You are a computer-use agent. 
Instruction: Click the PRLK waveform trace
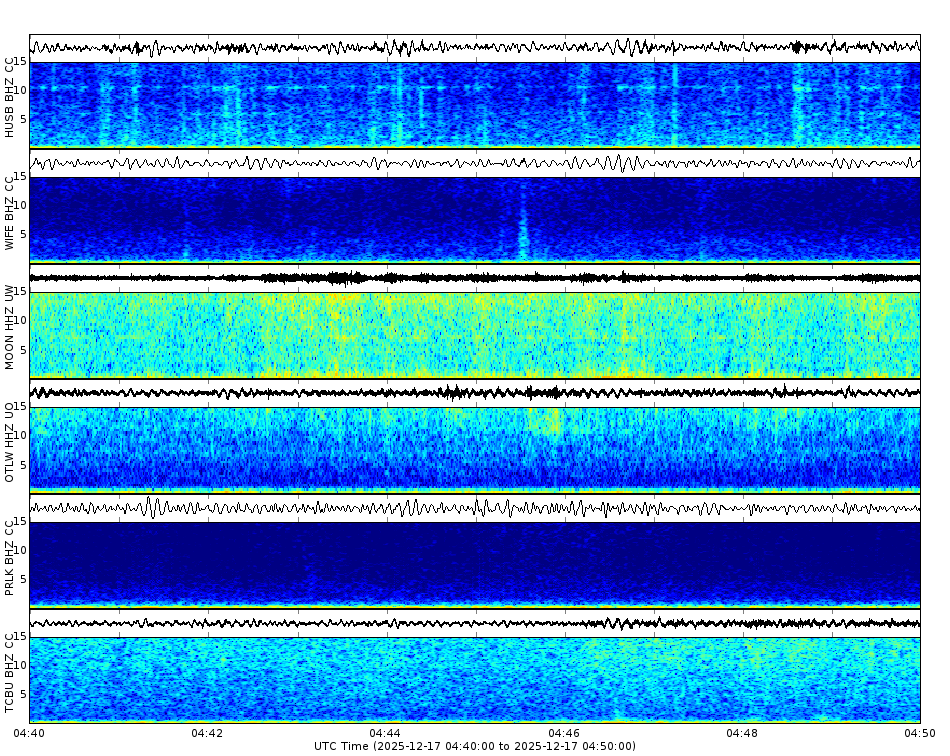tap(400, 508)
